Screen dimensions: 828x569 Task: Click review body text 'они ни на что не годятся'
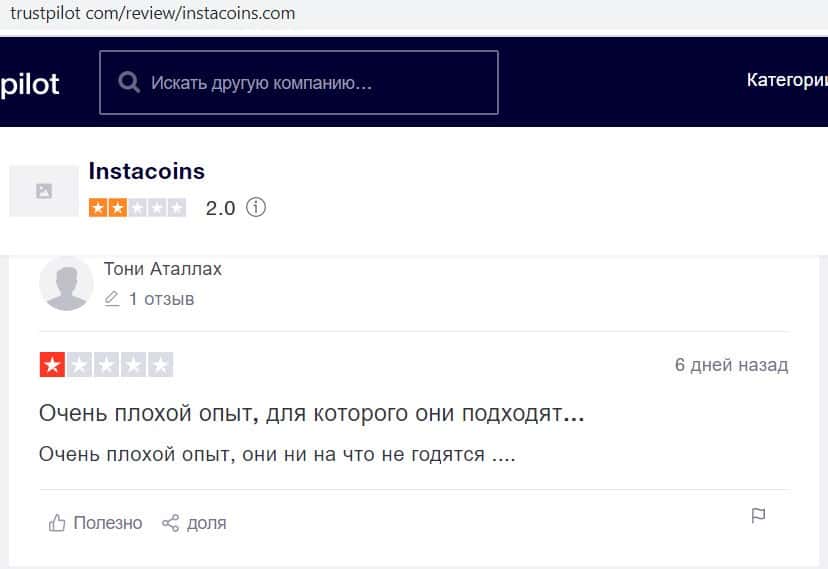click(x=363, y=454)
